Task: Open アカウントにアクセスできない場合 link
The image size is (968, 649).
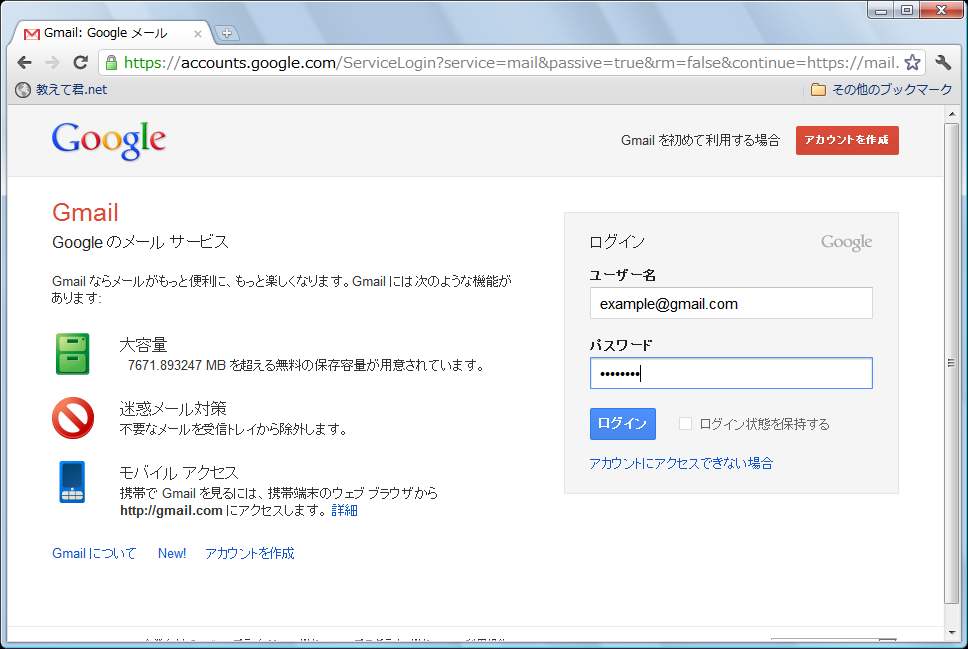Action: pos(681,464)
